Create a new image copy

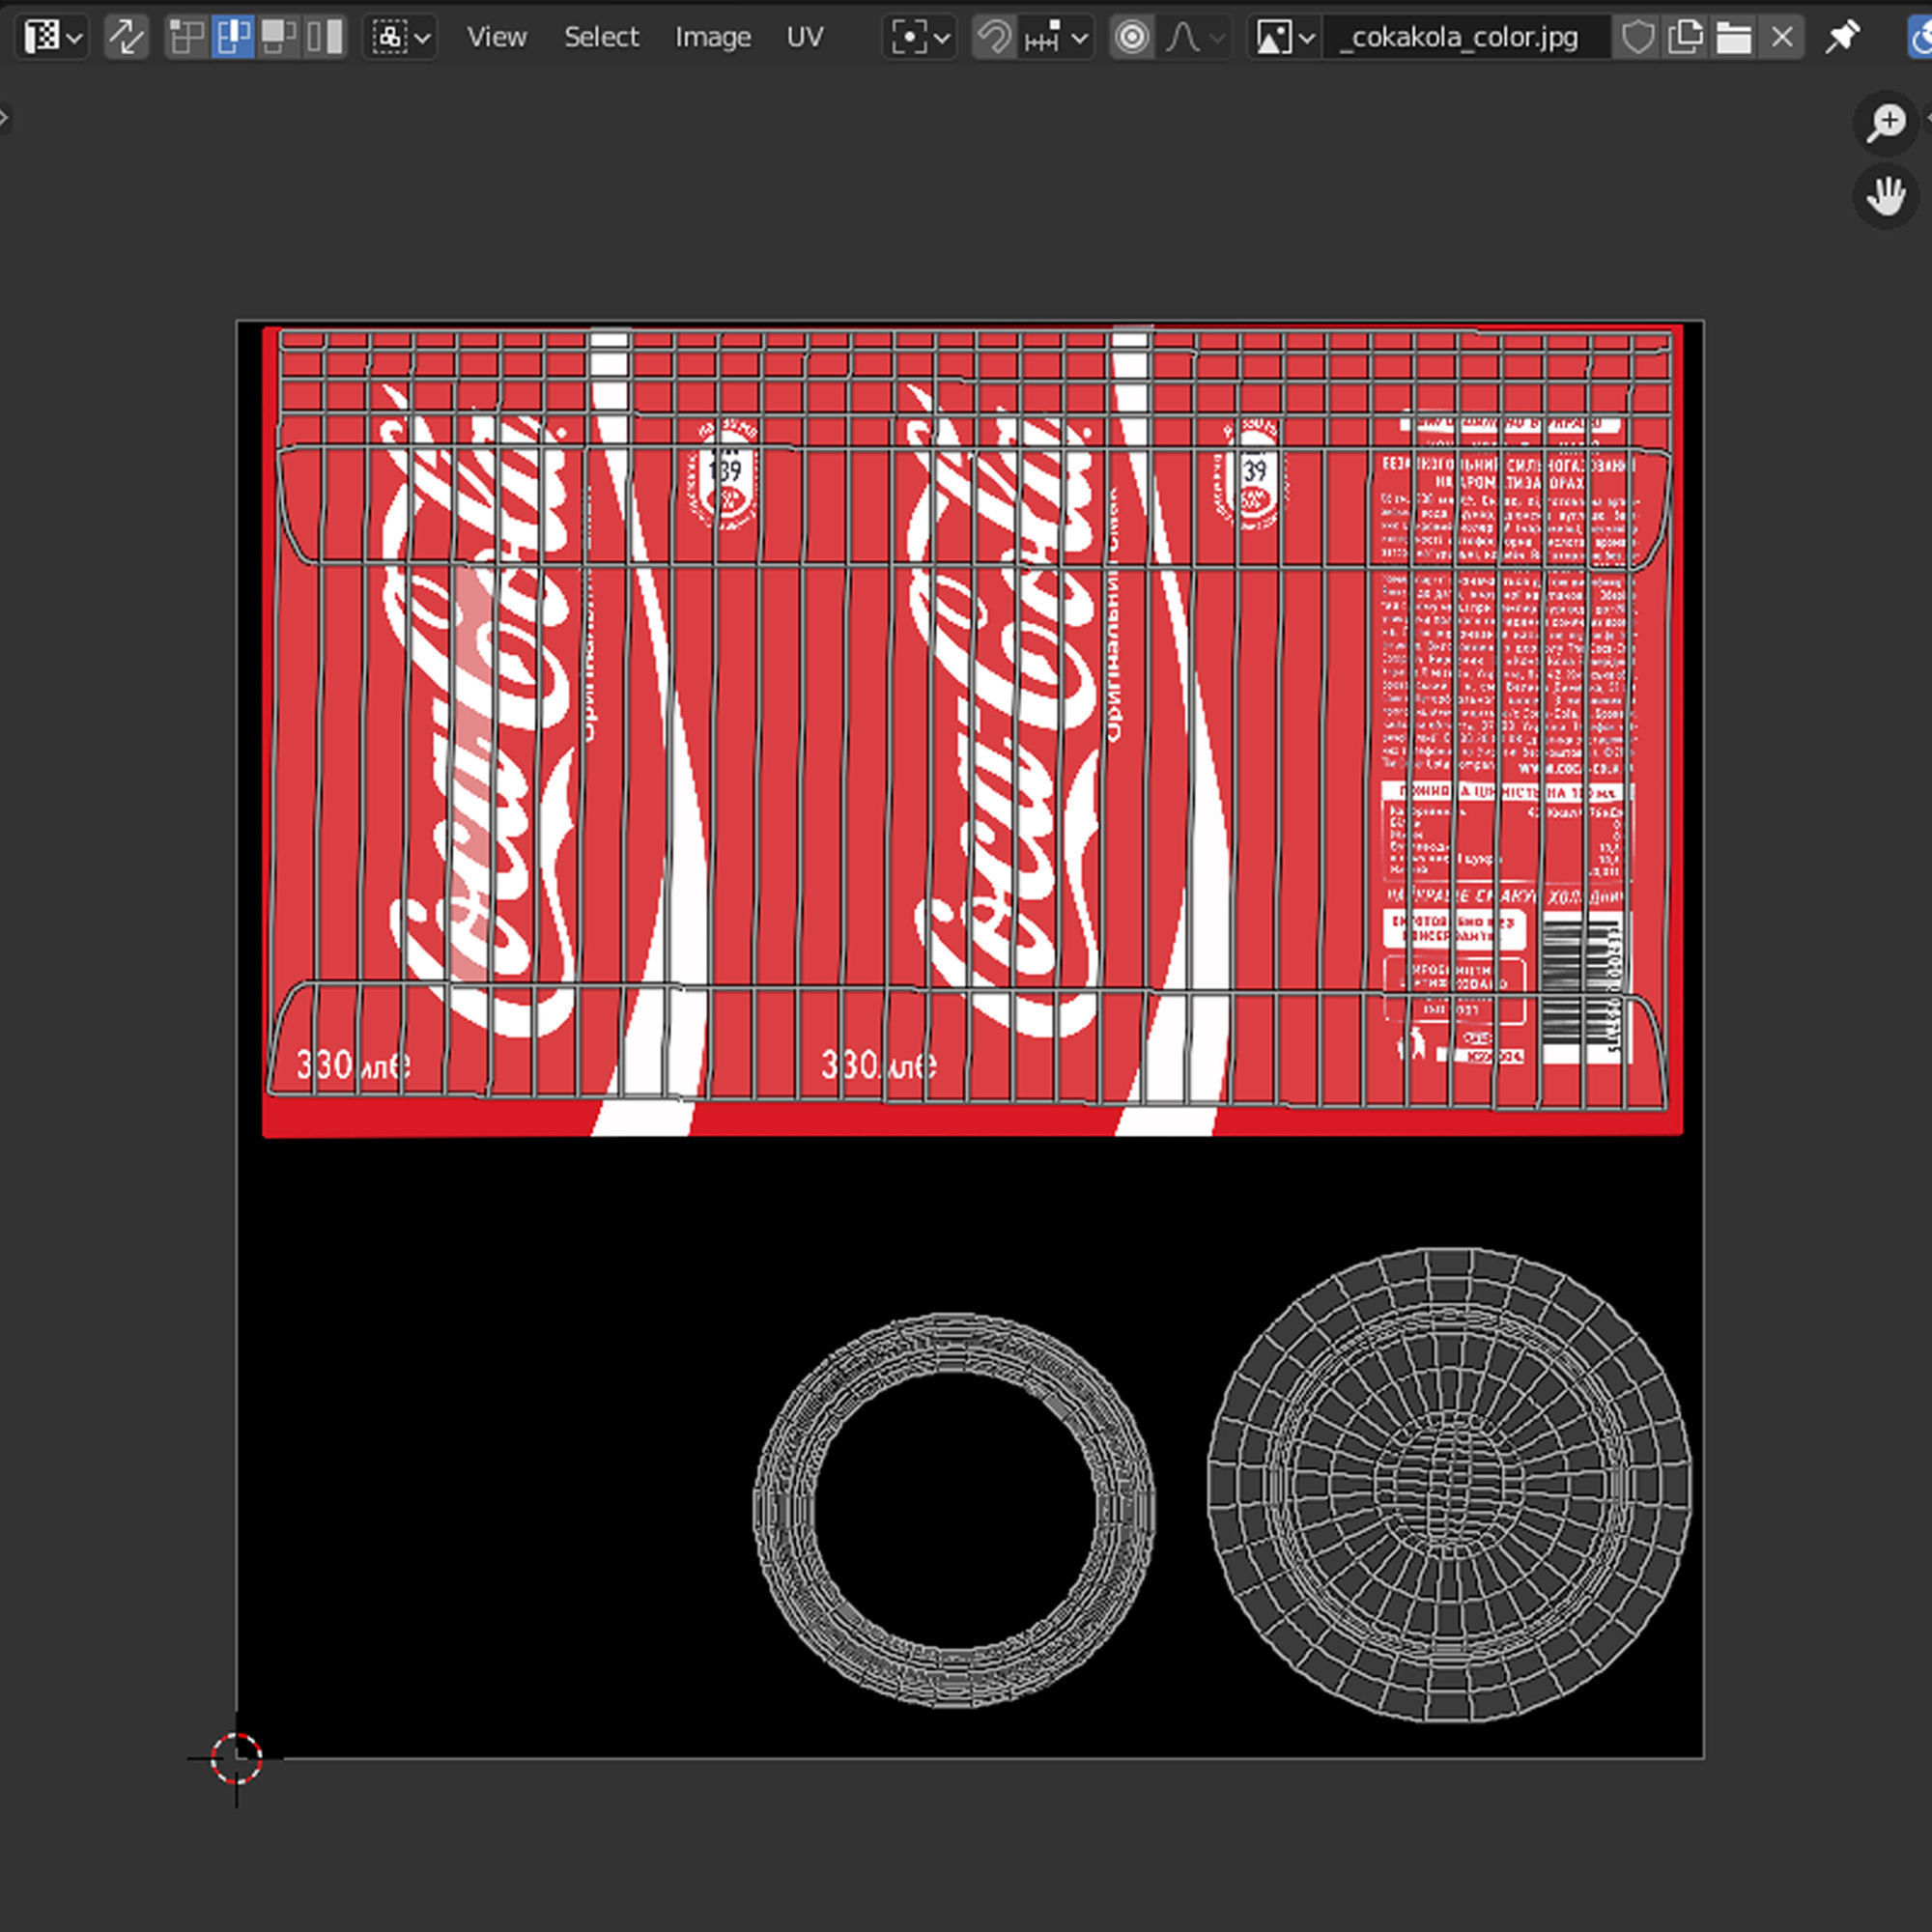1685,38
